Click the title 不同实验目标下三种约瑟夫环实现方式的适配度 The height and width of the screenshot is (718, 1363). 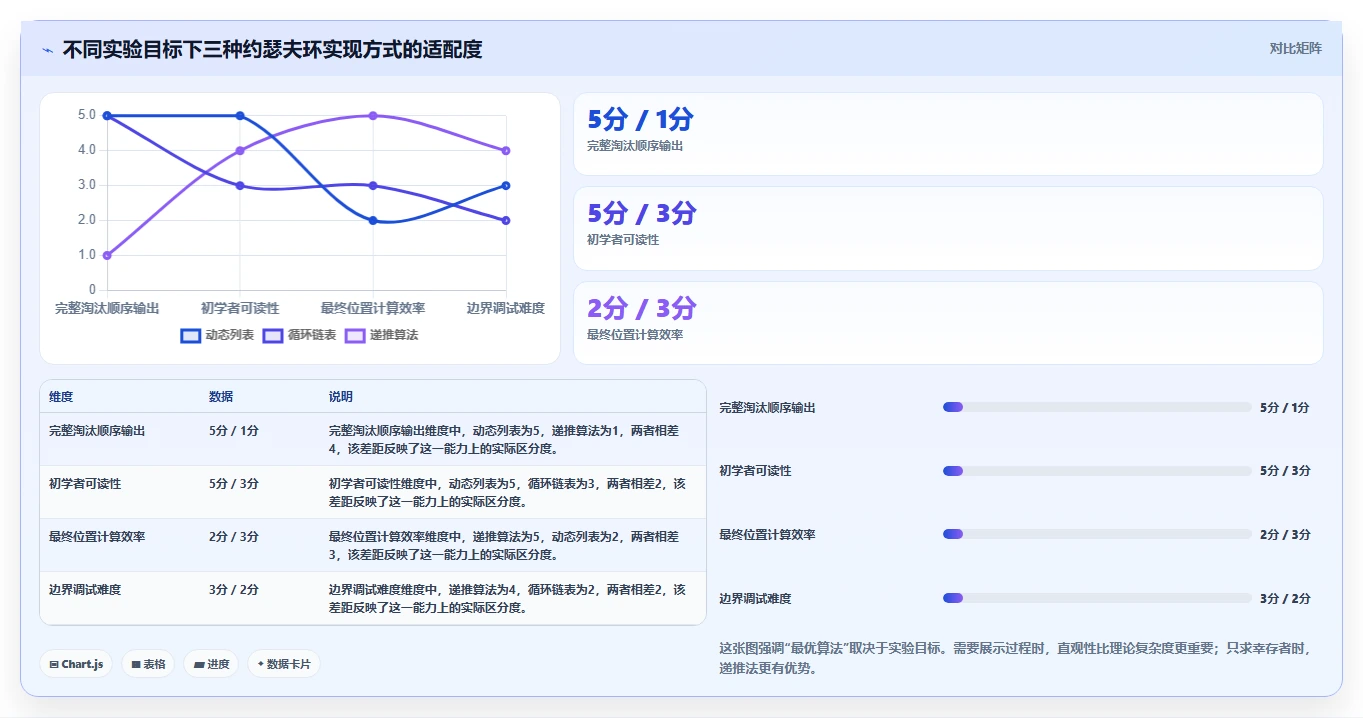(x=272, y=49)
